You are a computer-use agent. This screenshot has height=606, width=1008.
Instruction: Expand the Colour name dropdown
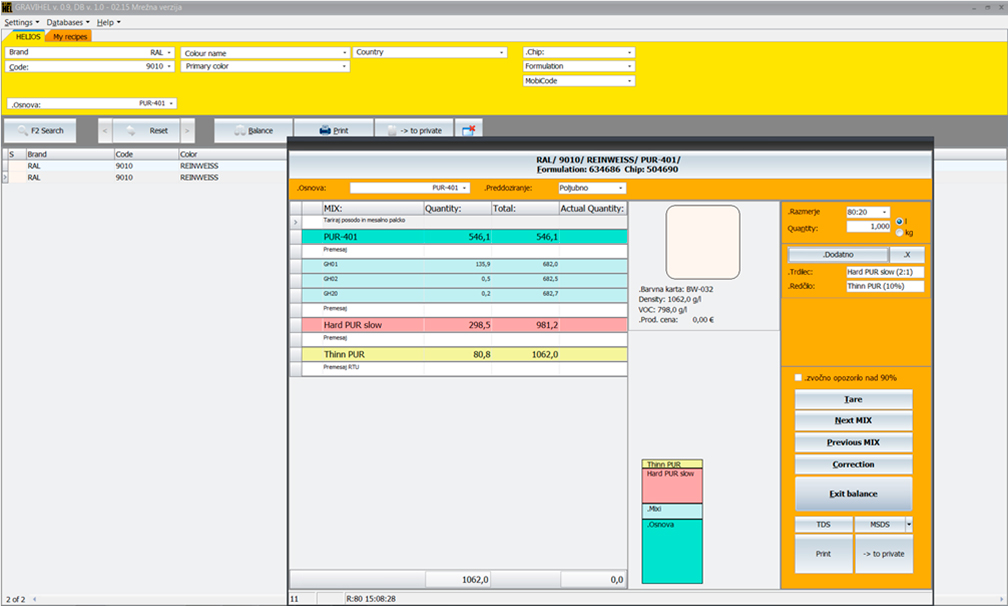point(345,53)
